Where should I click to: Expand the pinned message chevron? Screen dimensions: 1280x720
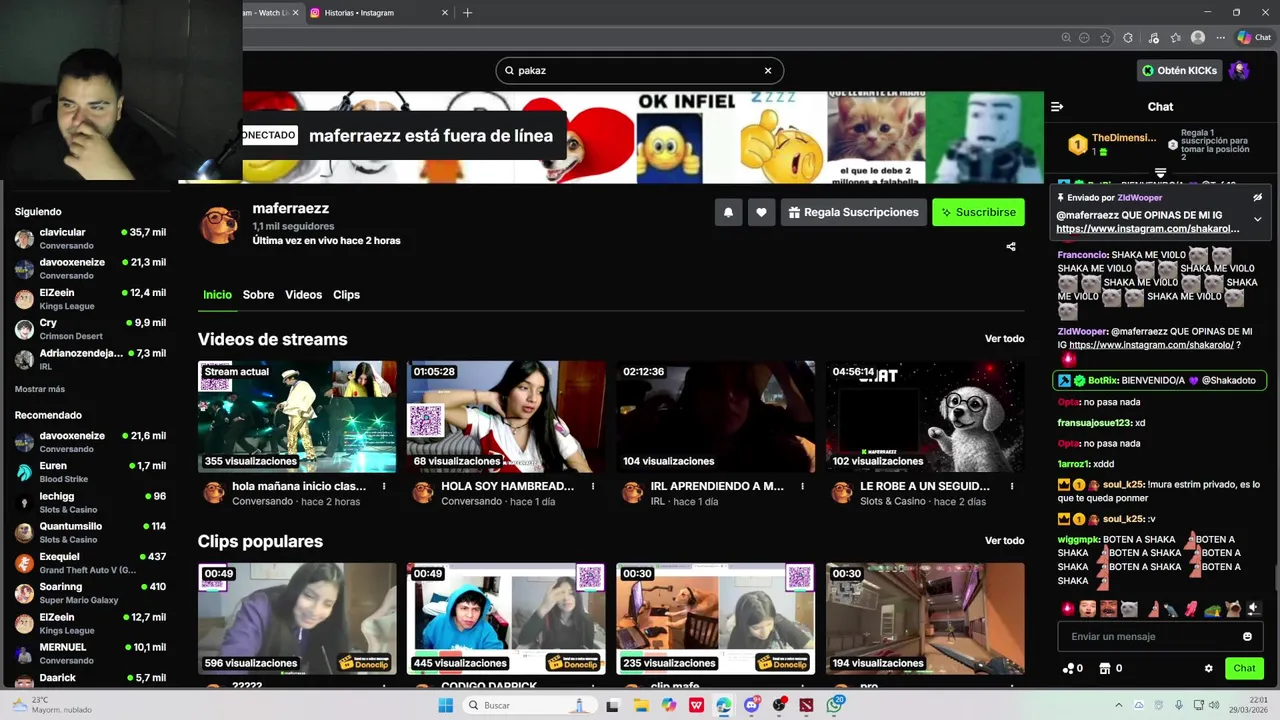[x=1258, y=219]
